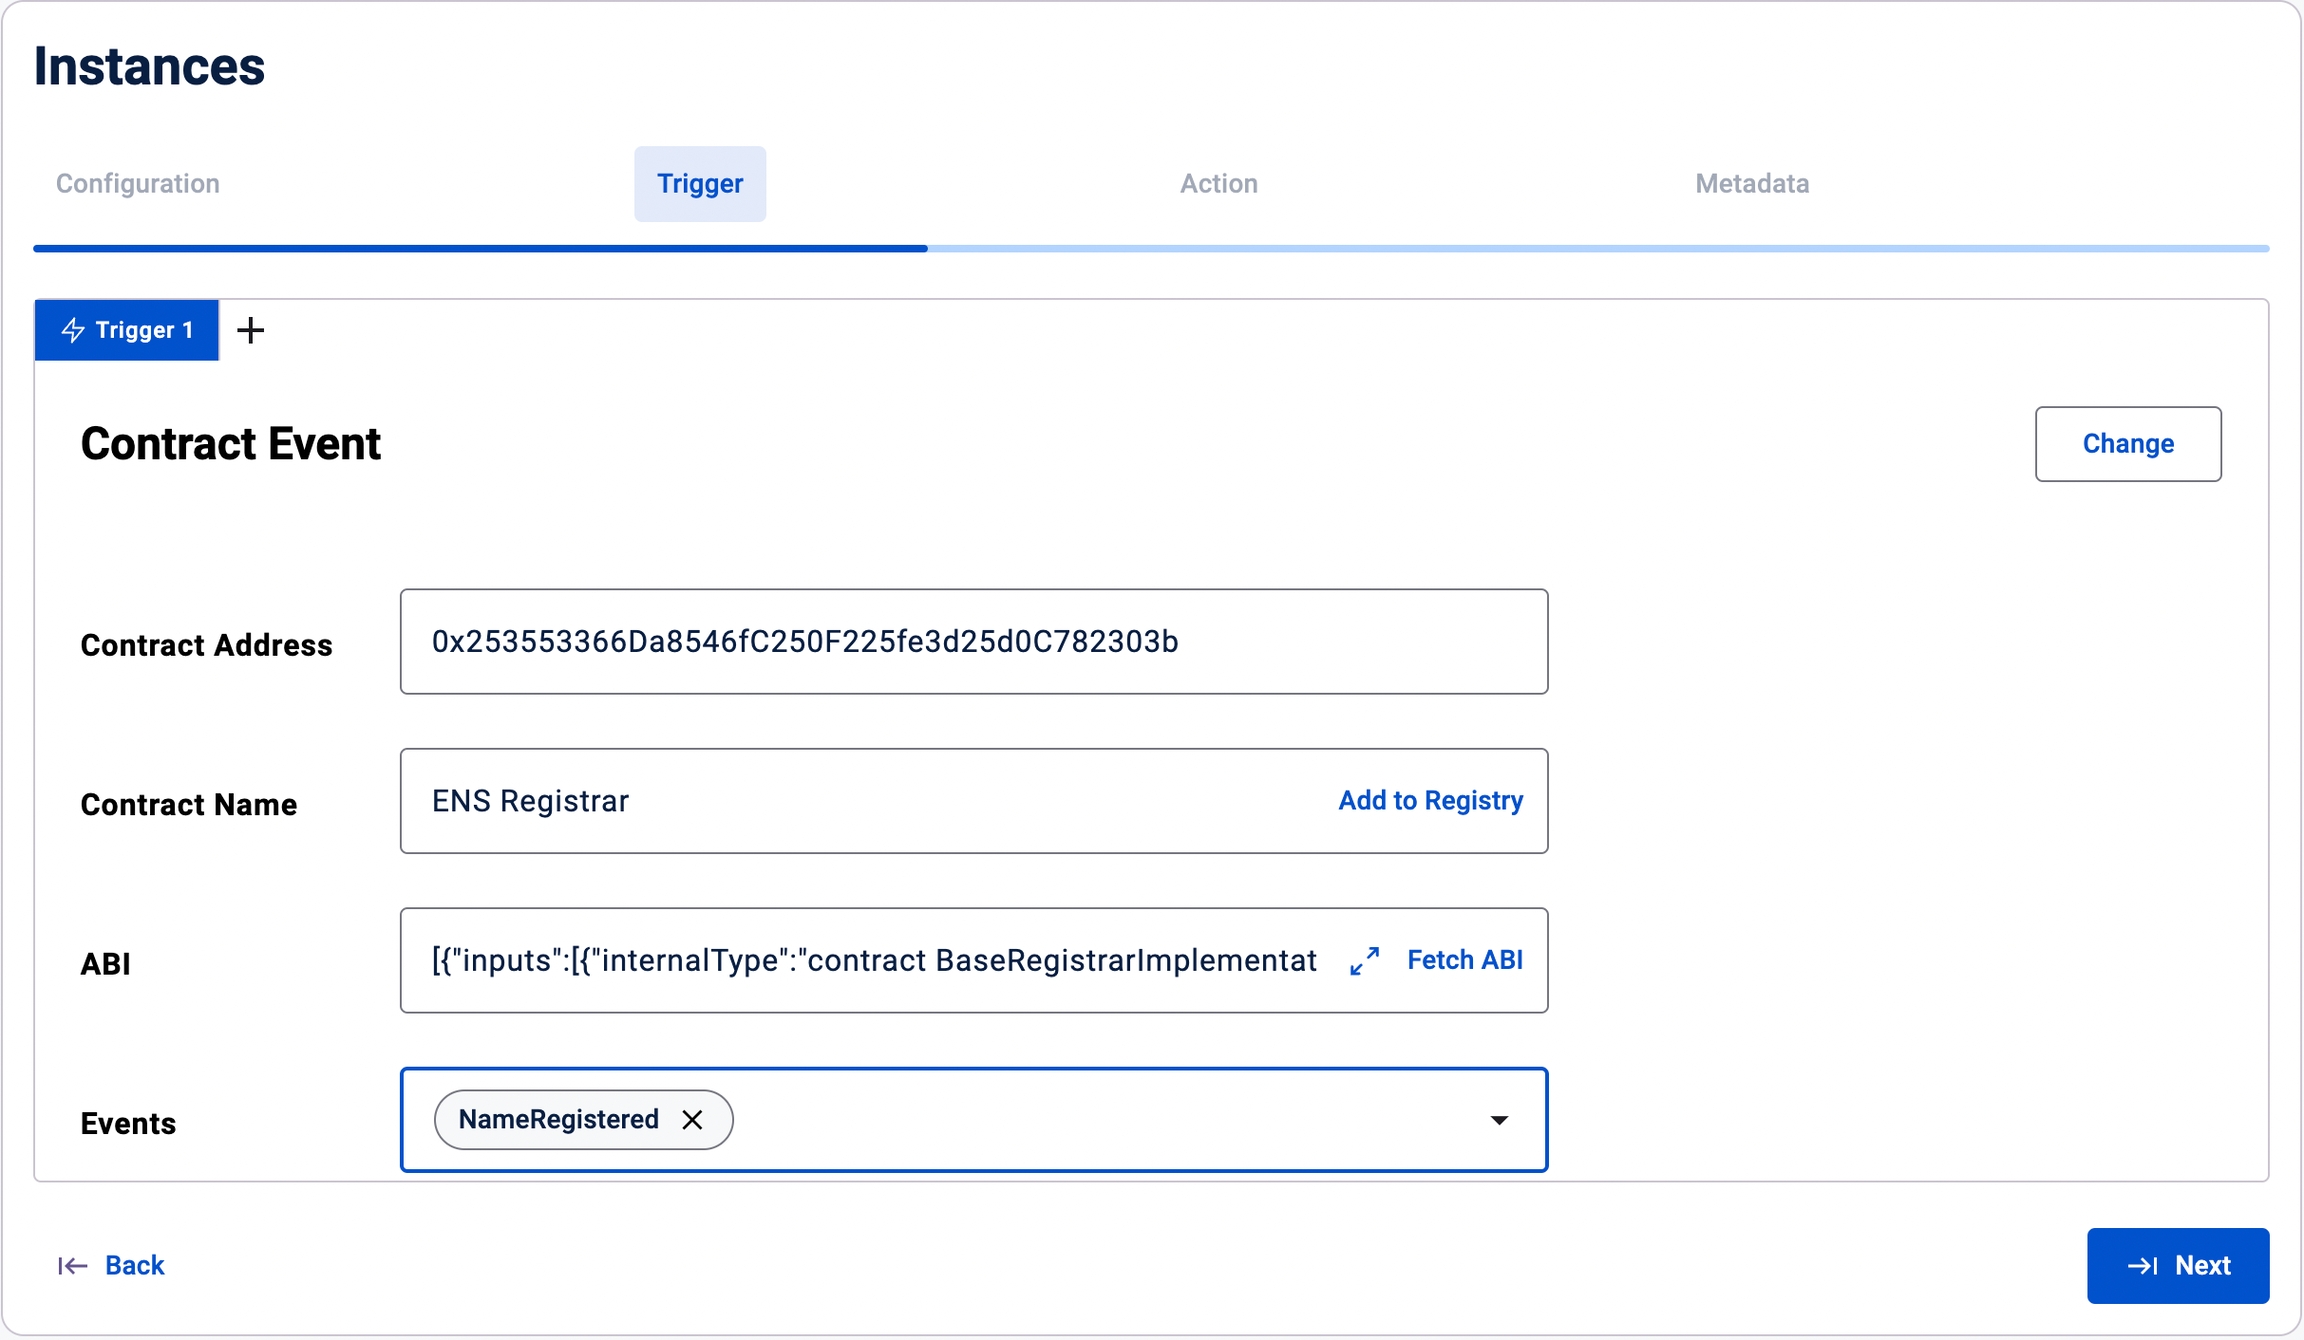The image size is (2304, 1340).
Task: Expand the Events dropdown arrow
Action: (1498, 1120)
